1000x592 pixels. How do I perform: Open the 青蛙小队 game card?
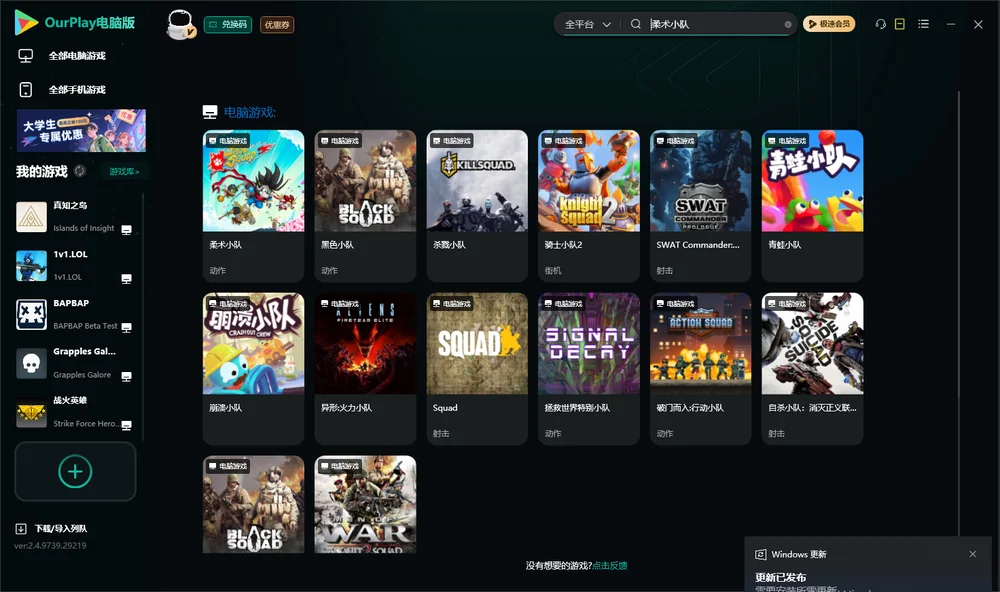812,205
